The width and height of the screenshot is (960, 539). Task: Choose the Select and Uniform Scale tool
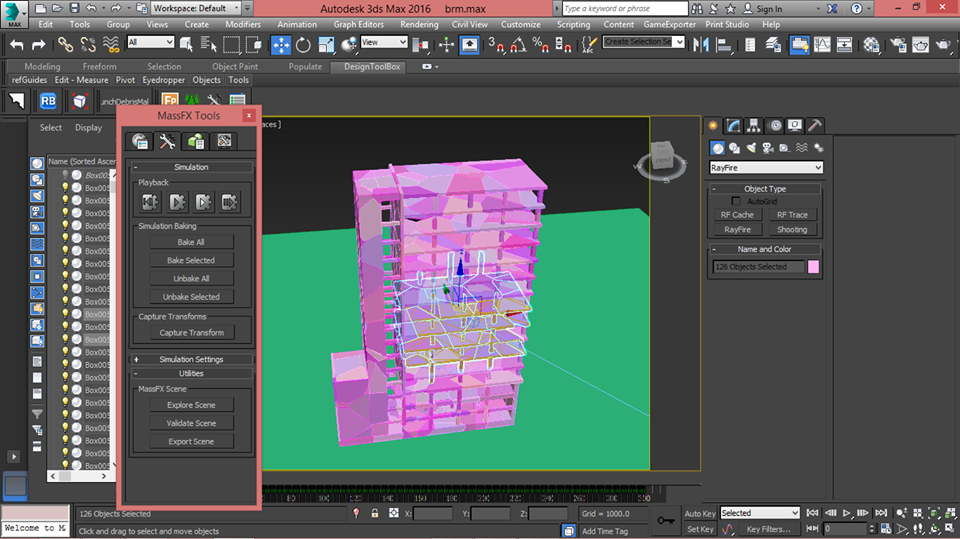326,45
